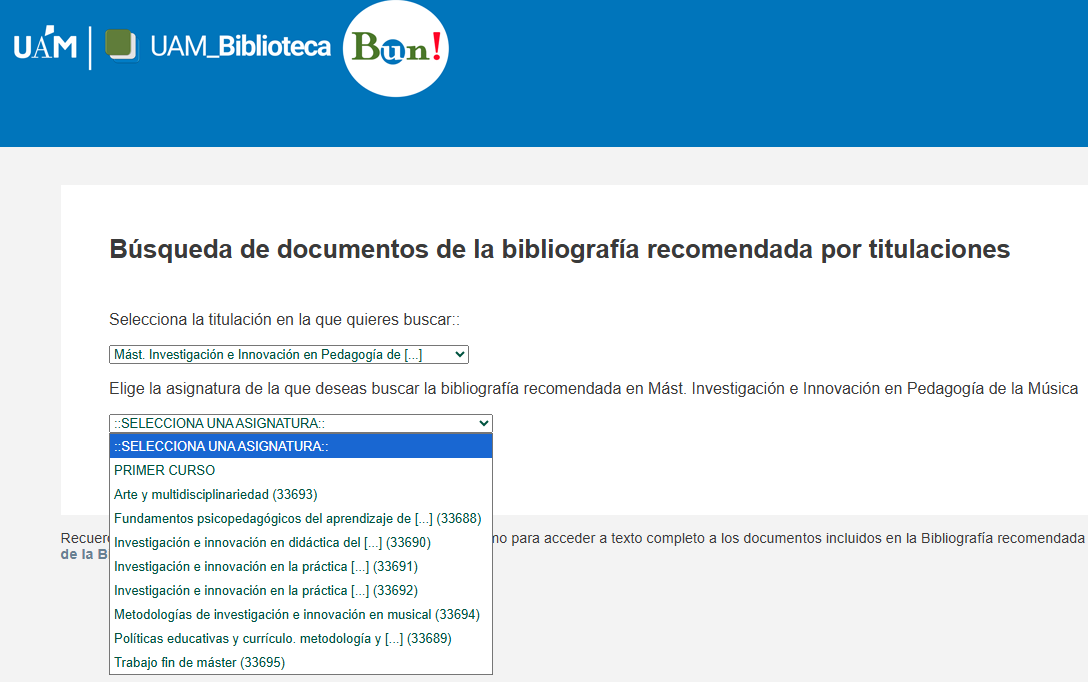
Task: Select Arte y multidisciplinariedad (33693)
Action: coord(216,494)
